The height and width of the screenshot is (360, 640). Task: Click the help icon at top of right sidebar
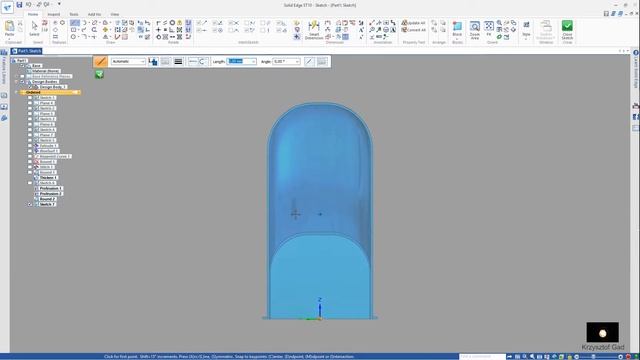click(636, 53)
